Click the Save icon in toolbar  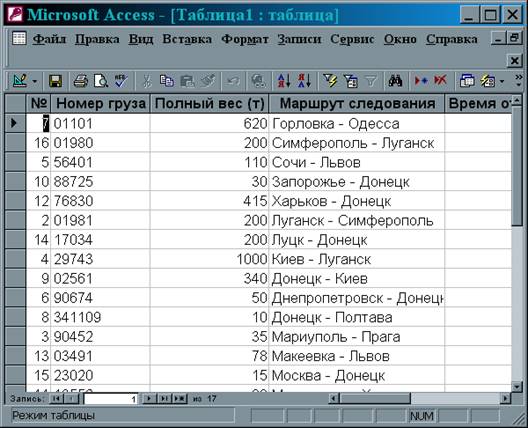click(55, 81)
